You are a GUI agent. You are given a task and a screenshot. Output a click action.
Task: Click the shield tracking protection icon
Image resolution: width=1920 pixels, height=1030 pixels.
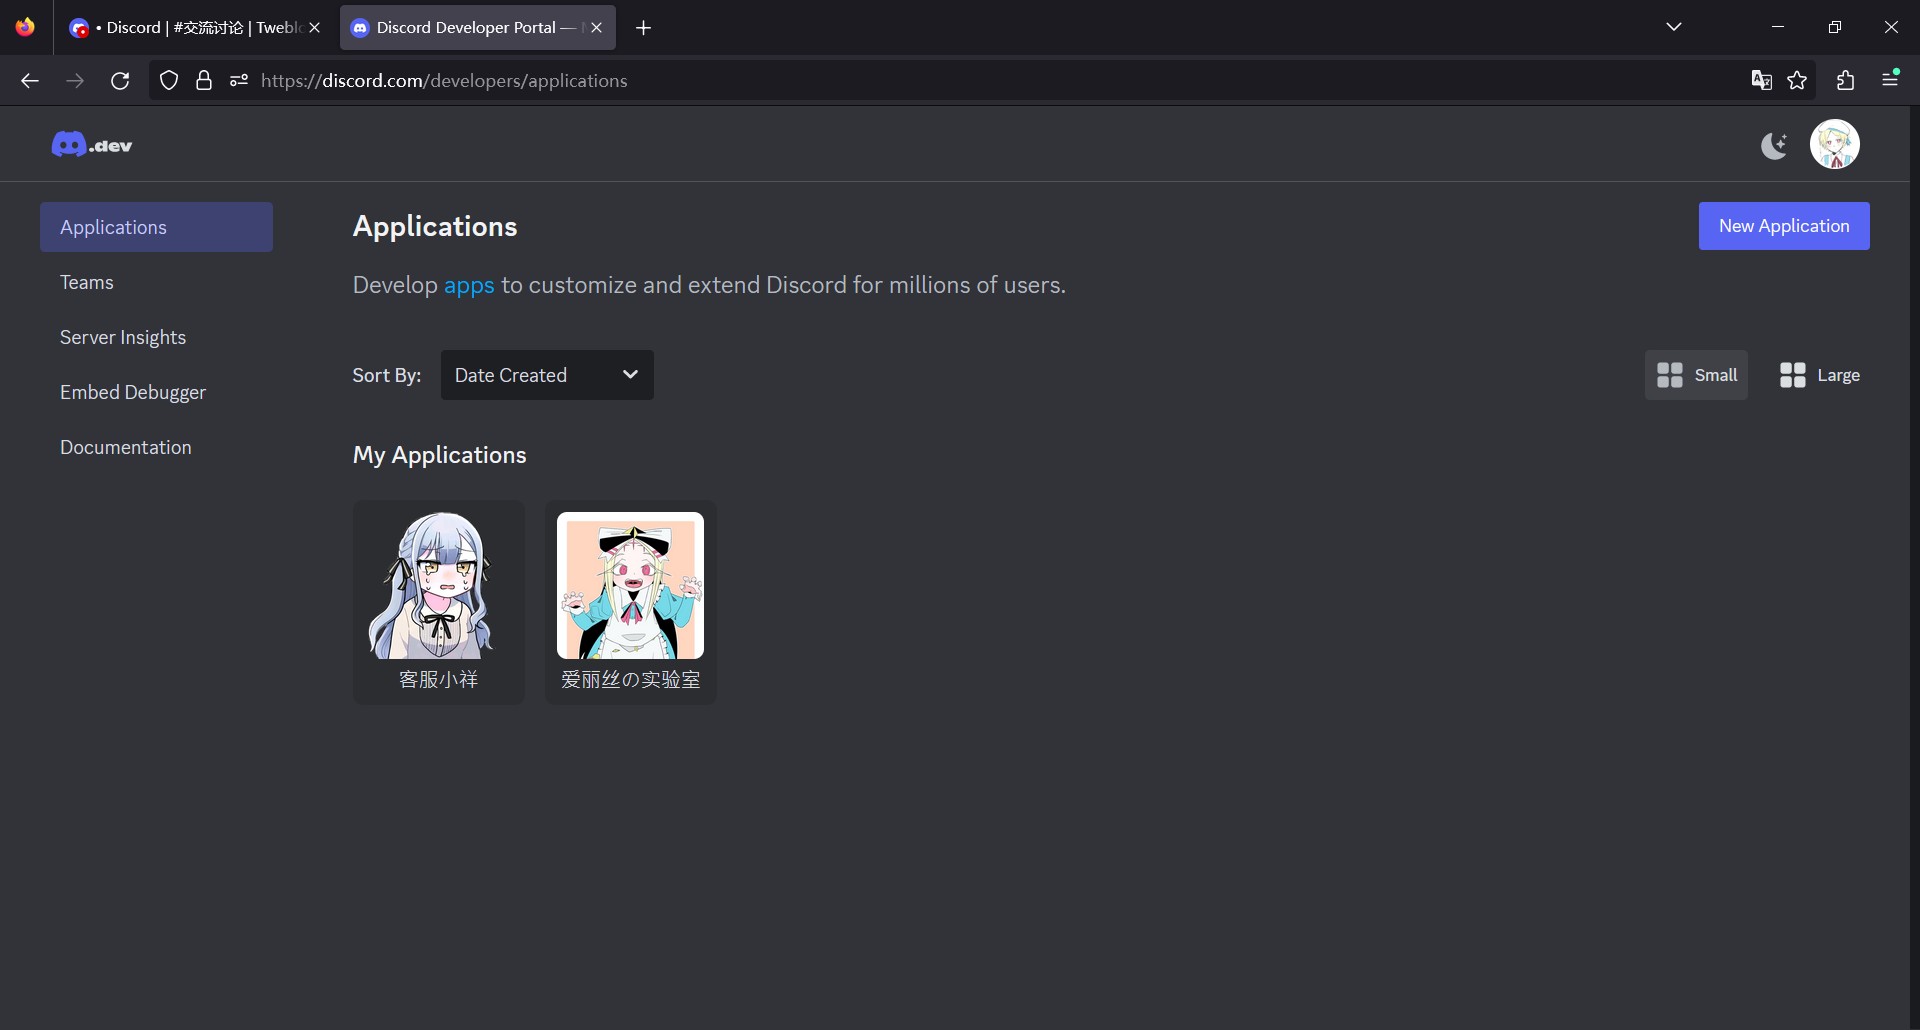tap(169, 81)
